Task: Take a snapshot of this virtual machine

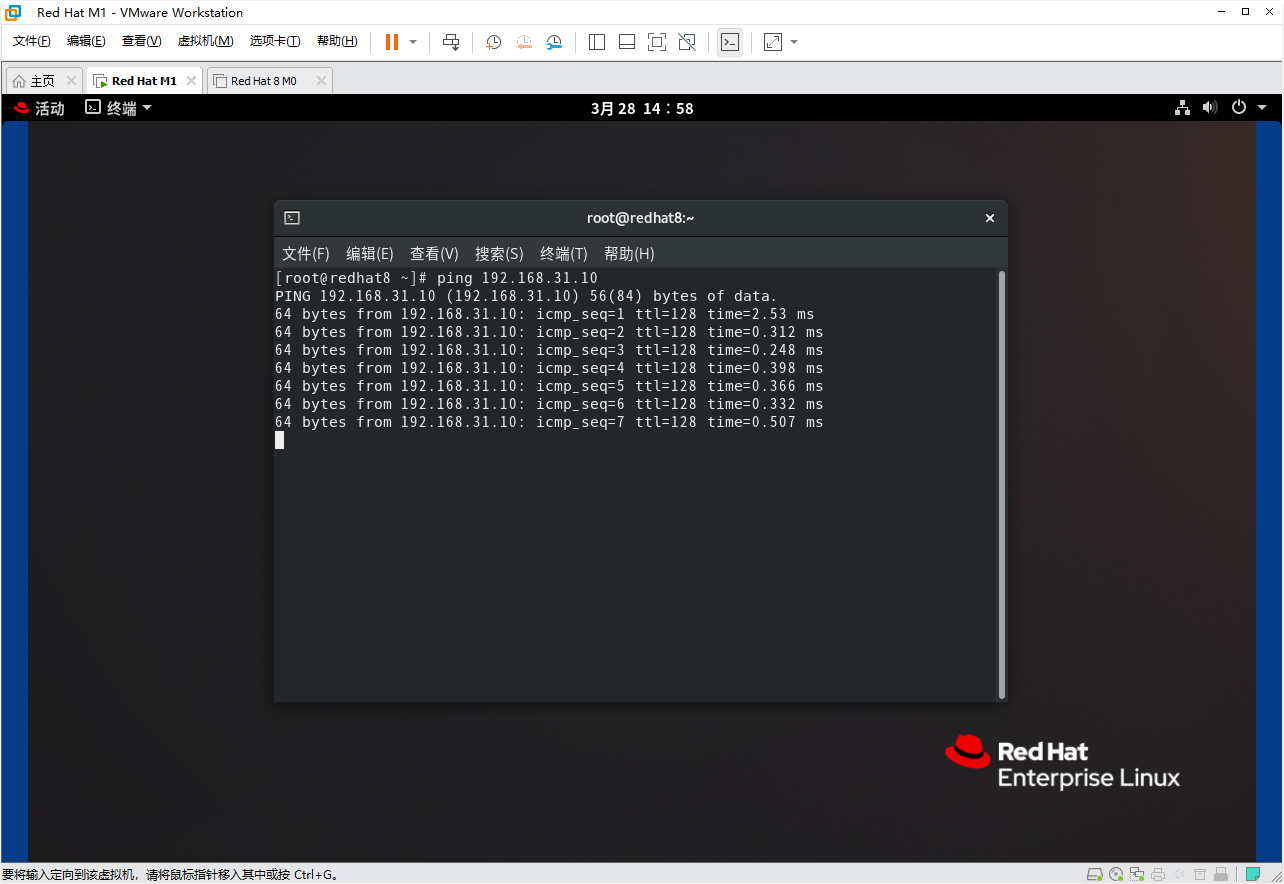Action: 493,42
